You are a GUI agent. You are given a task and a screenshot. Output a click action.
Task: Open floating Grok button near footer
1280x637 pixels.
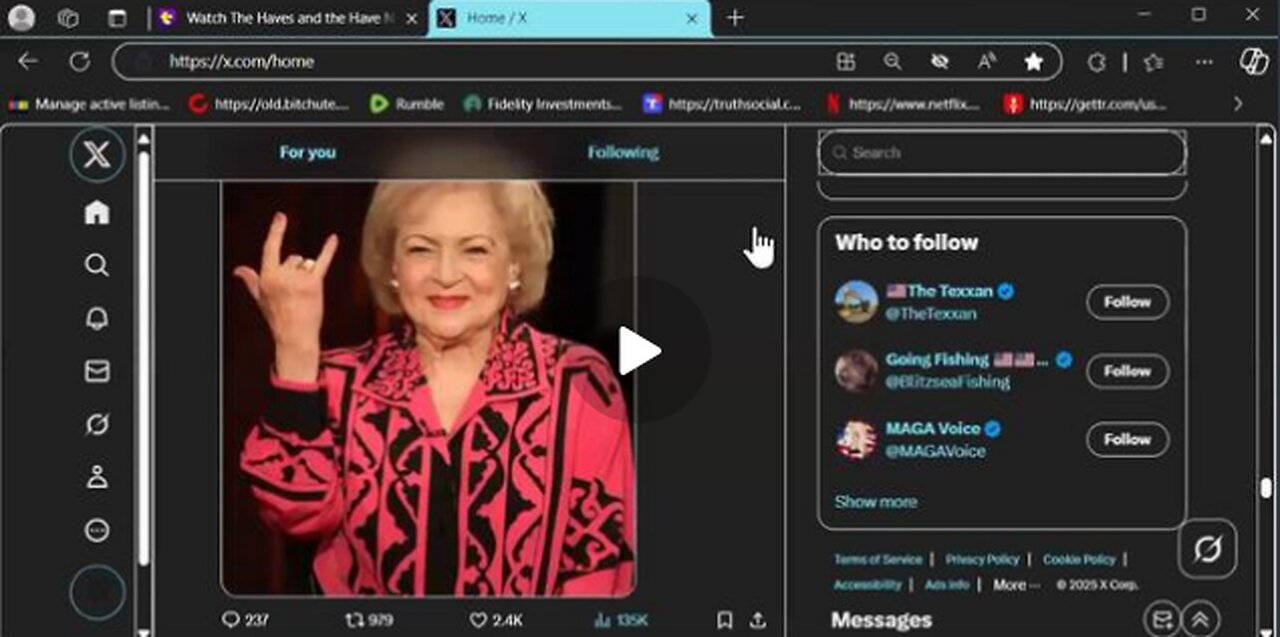coord(1207,549)
